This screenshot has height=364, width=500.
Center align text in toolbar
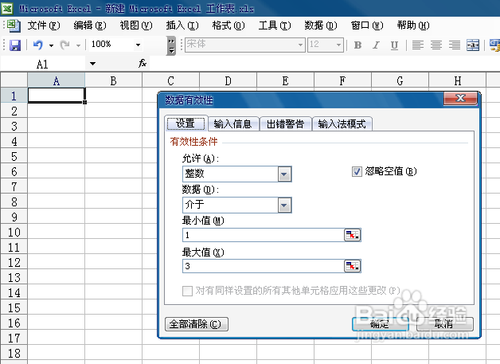[x=436, y=45]
